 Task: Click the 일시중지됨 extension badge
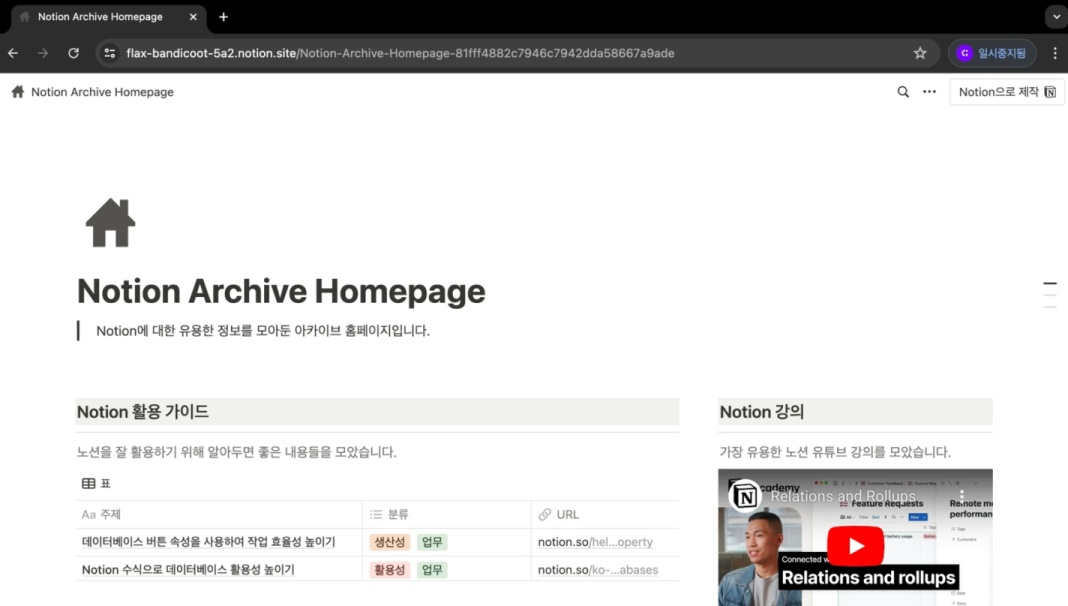pos(991,52)
